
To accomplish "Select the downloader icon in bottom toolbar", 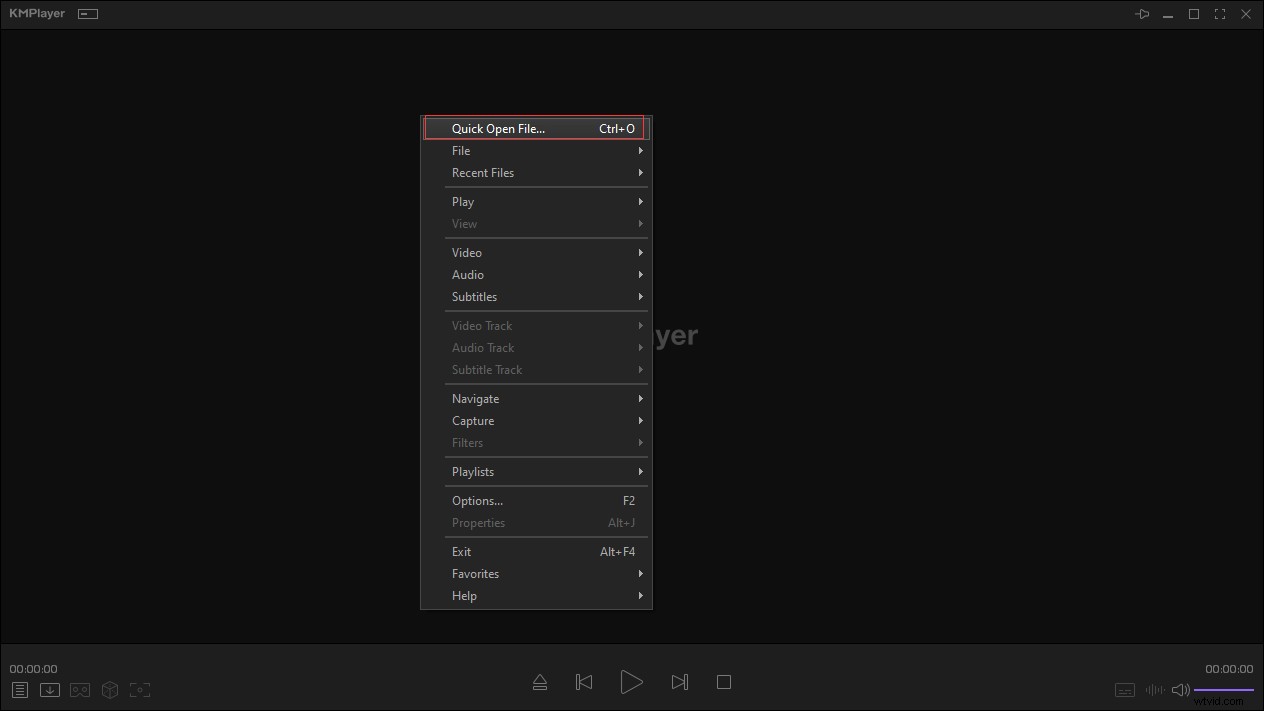I will point(50,690).
